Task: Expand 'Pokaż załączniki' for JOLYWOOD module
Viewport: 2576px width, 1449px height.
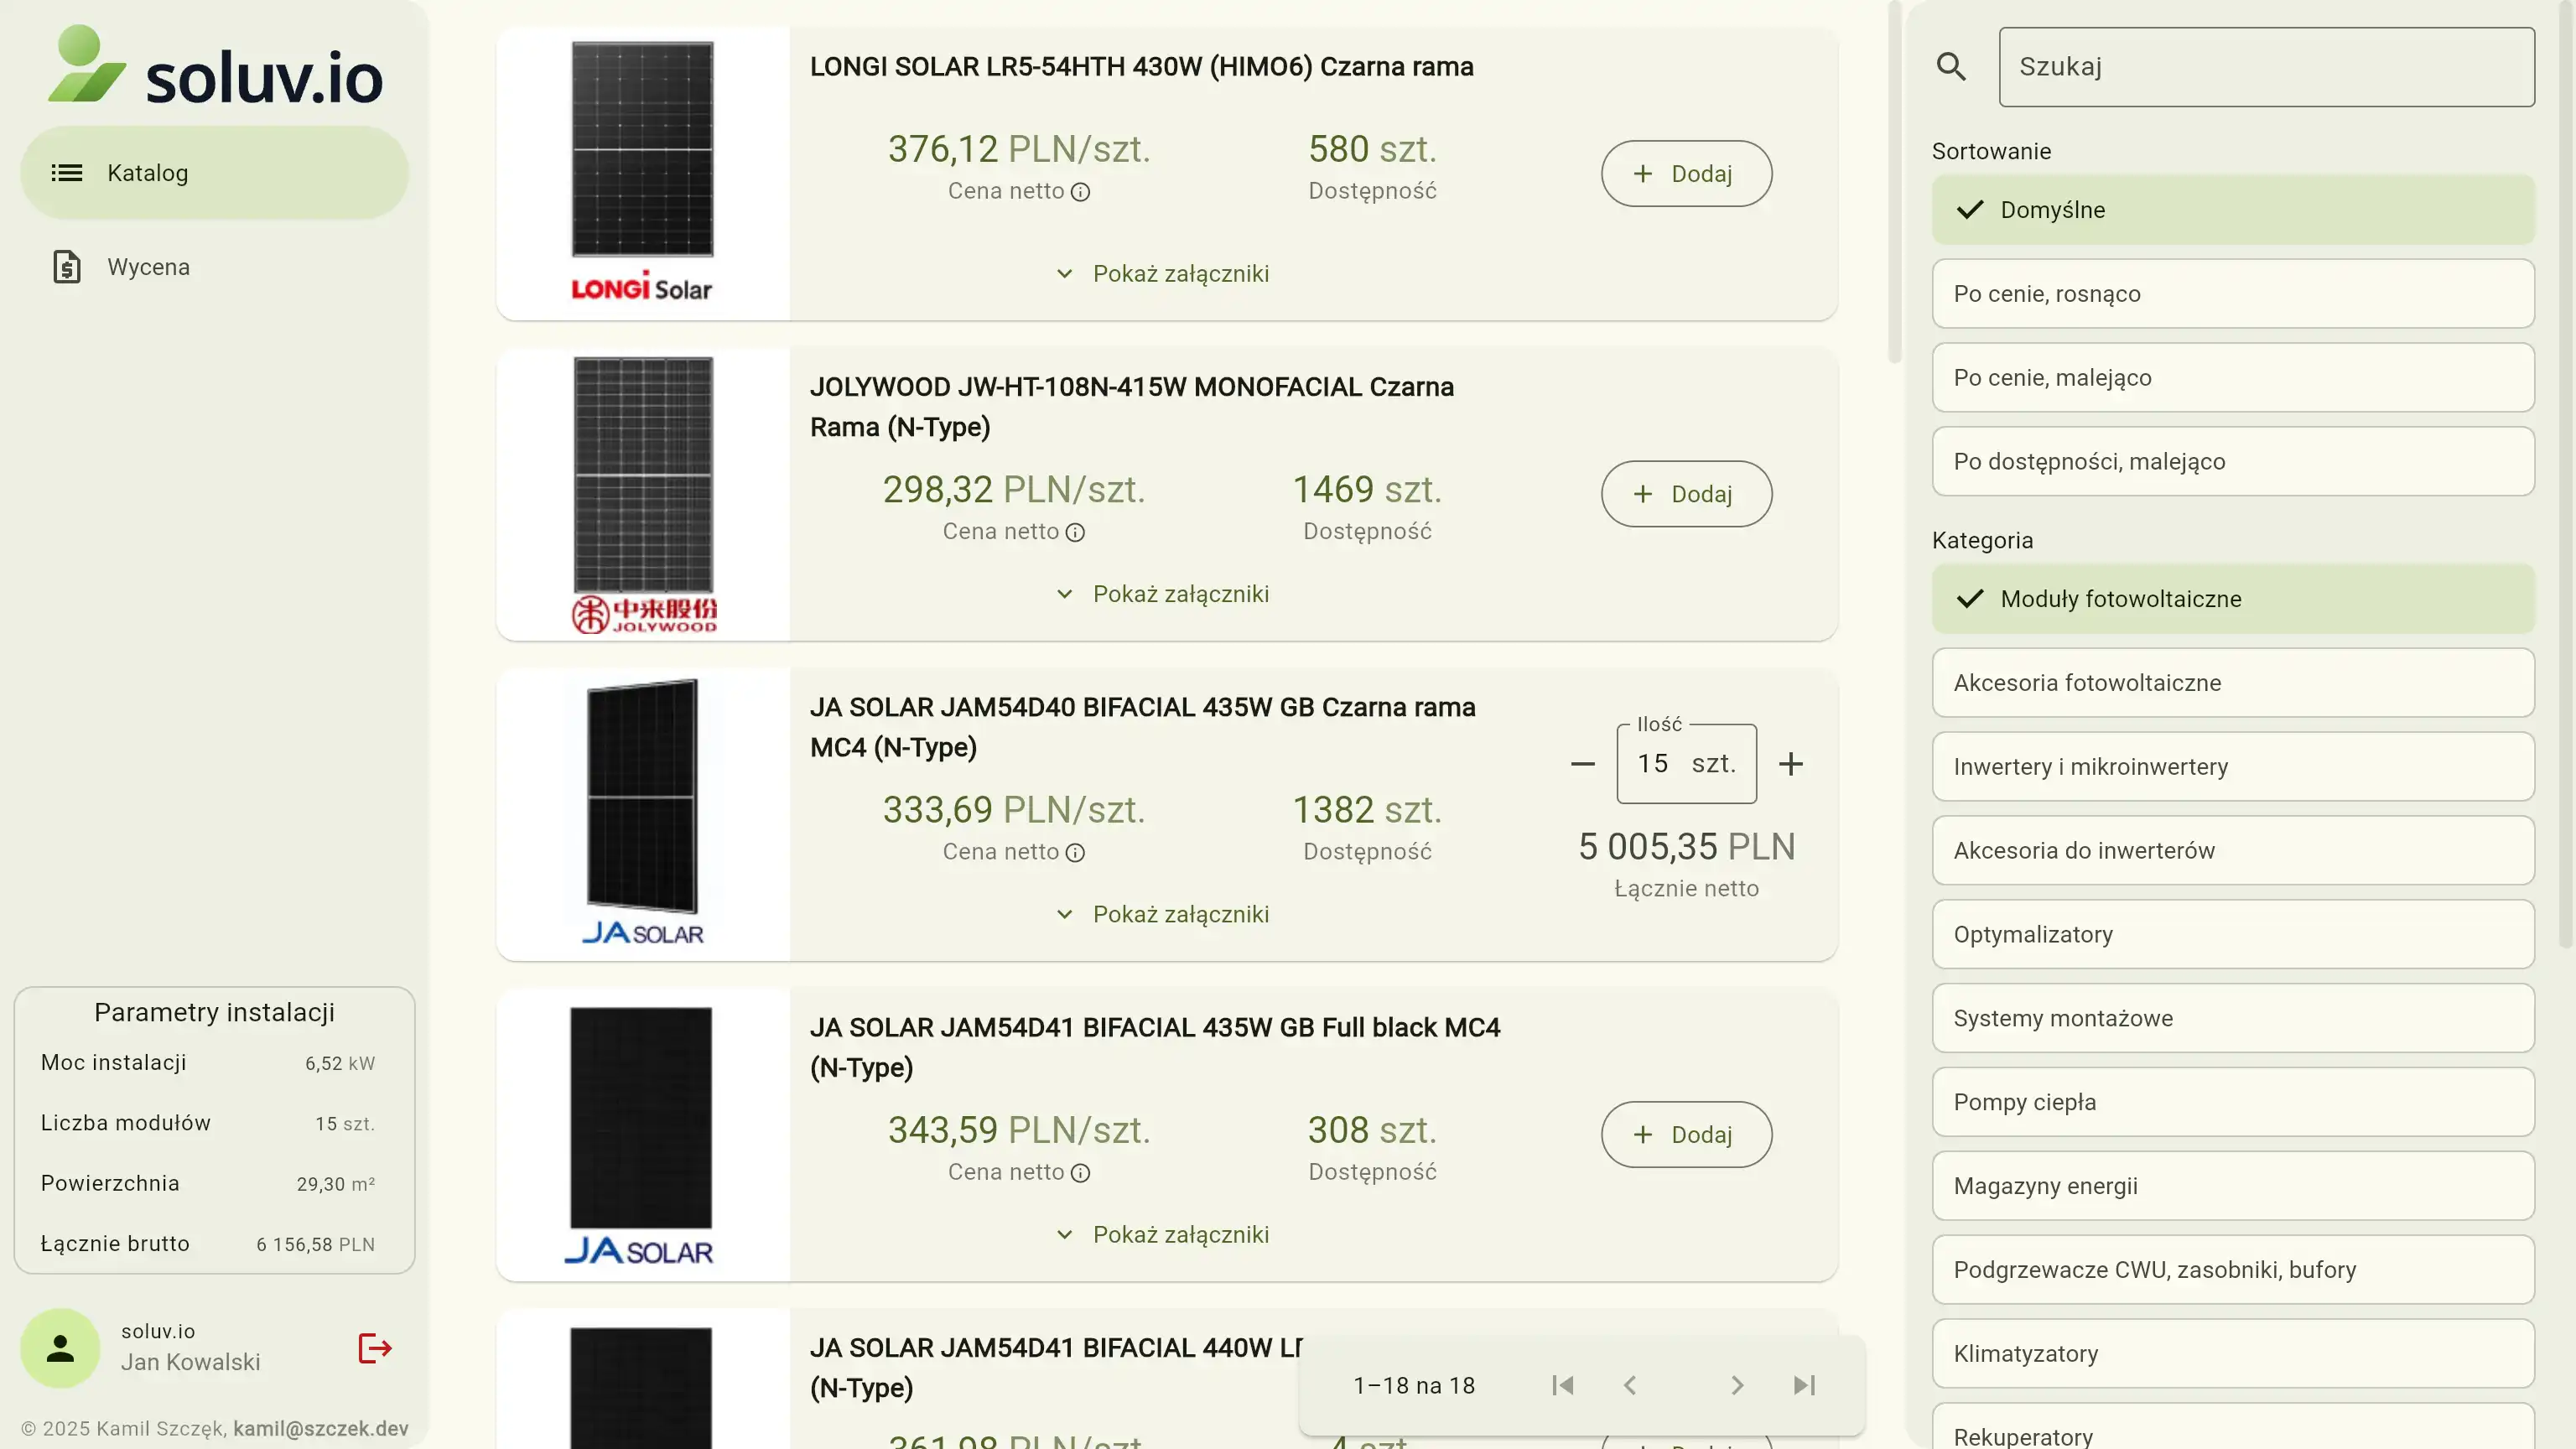Action: point(1163,594)
